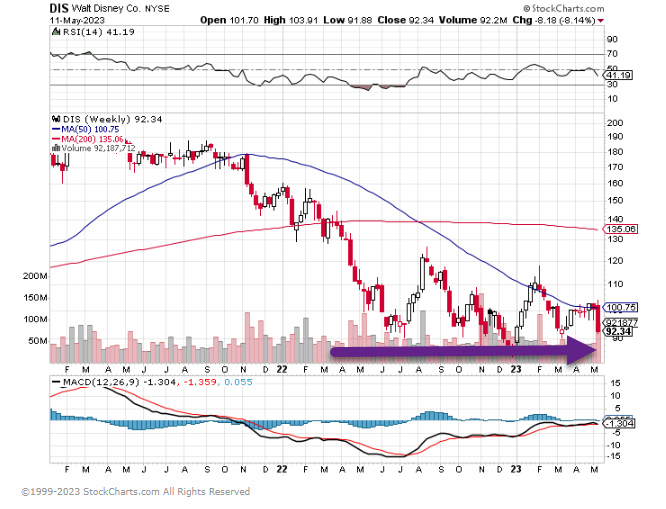The height and width of the screenshot is (509, 666).
Task: Click the -15 label on the MACD axis
Action: 614,456
